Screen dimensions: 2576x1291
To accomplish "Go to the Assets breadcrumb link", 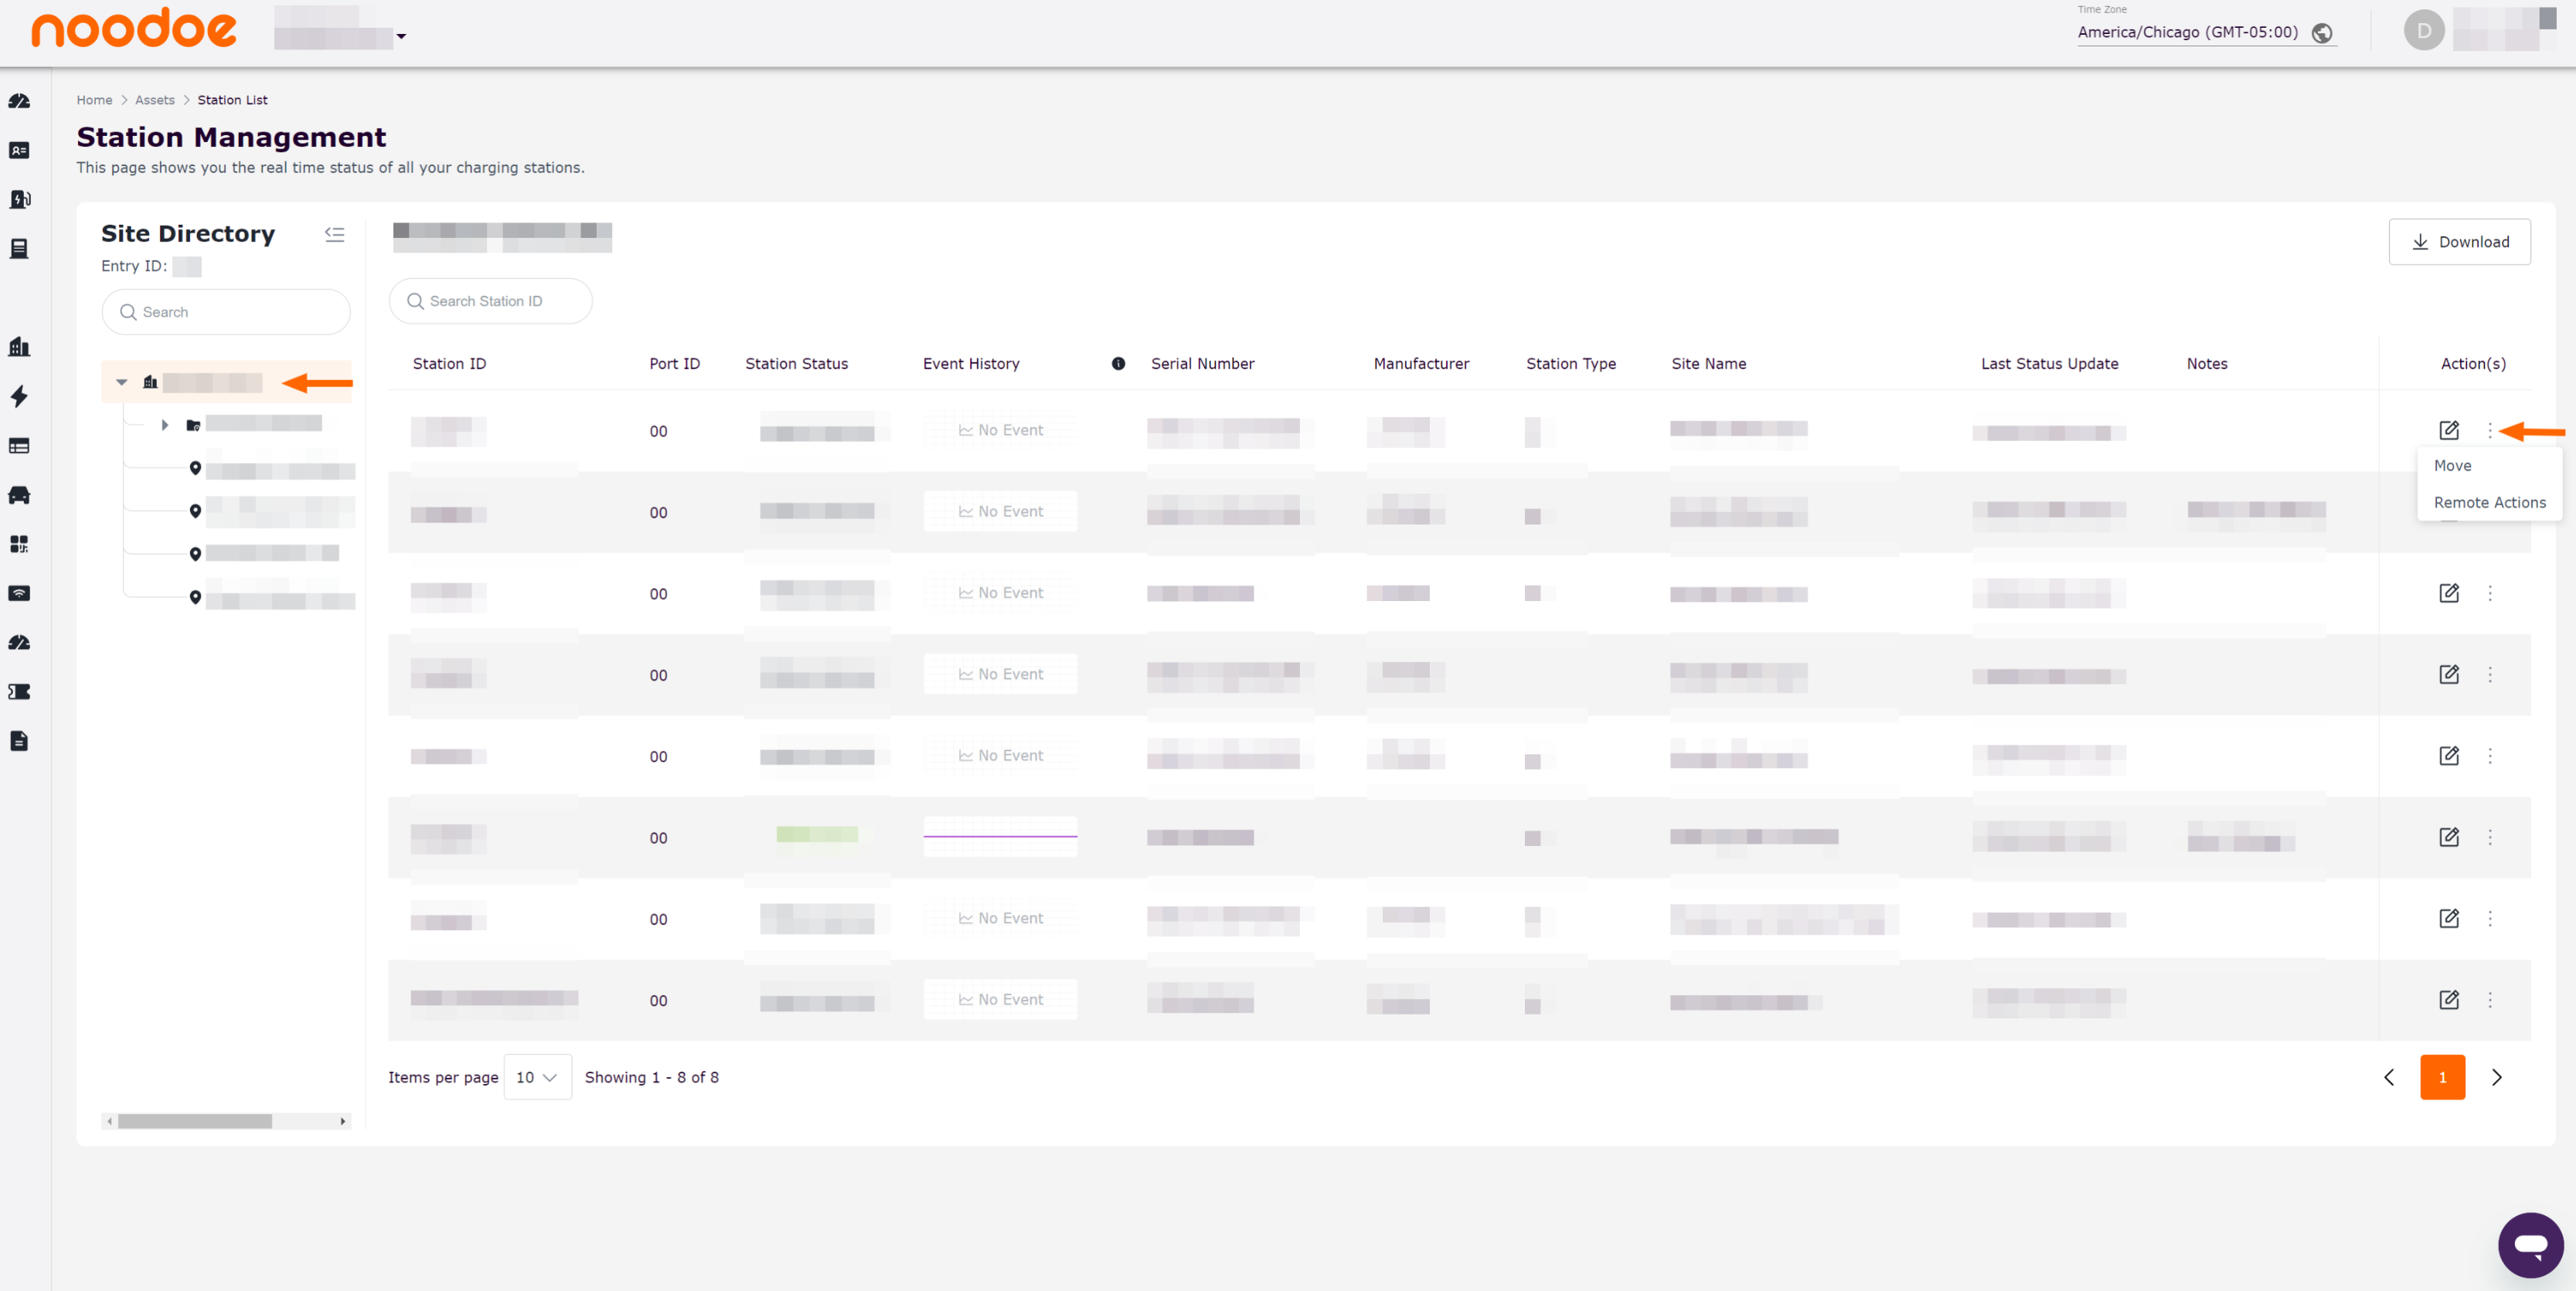I will click(154, 100).
